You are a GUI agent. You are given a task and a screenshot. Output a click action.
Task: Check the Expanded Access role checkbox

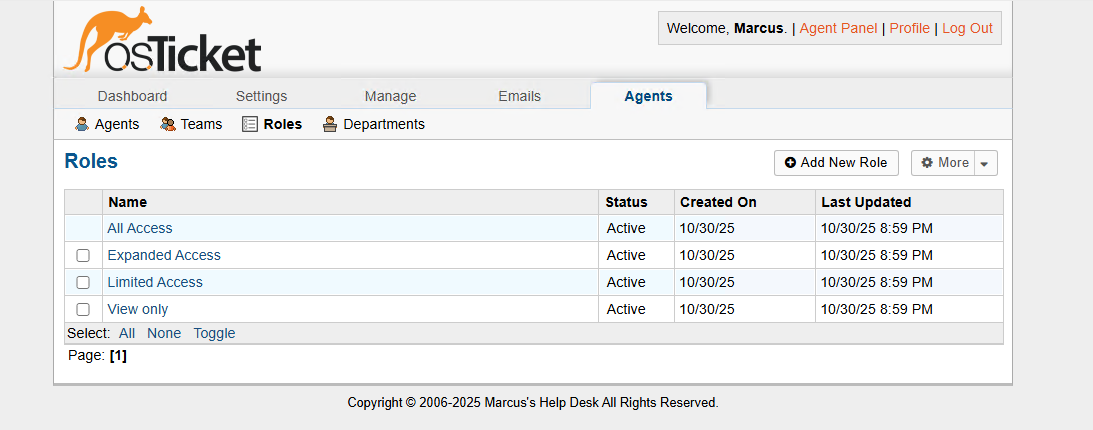pos(83,256)
